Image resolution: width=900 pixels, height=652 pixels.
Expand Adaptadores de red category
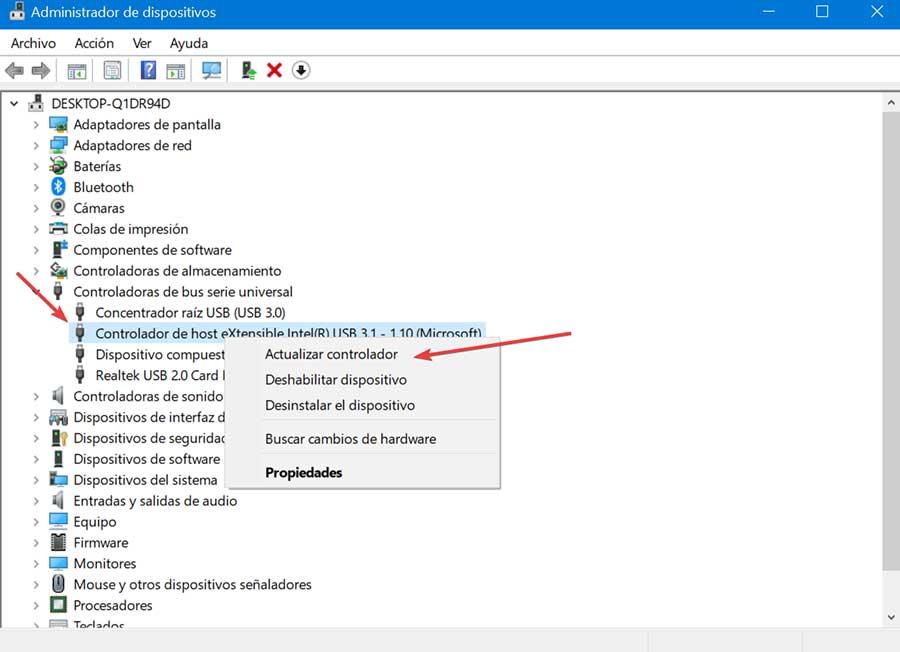(x=36, y=146)
